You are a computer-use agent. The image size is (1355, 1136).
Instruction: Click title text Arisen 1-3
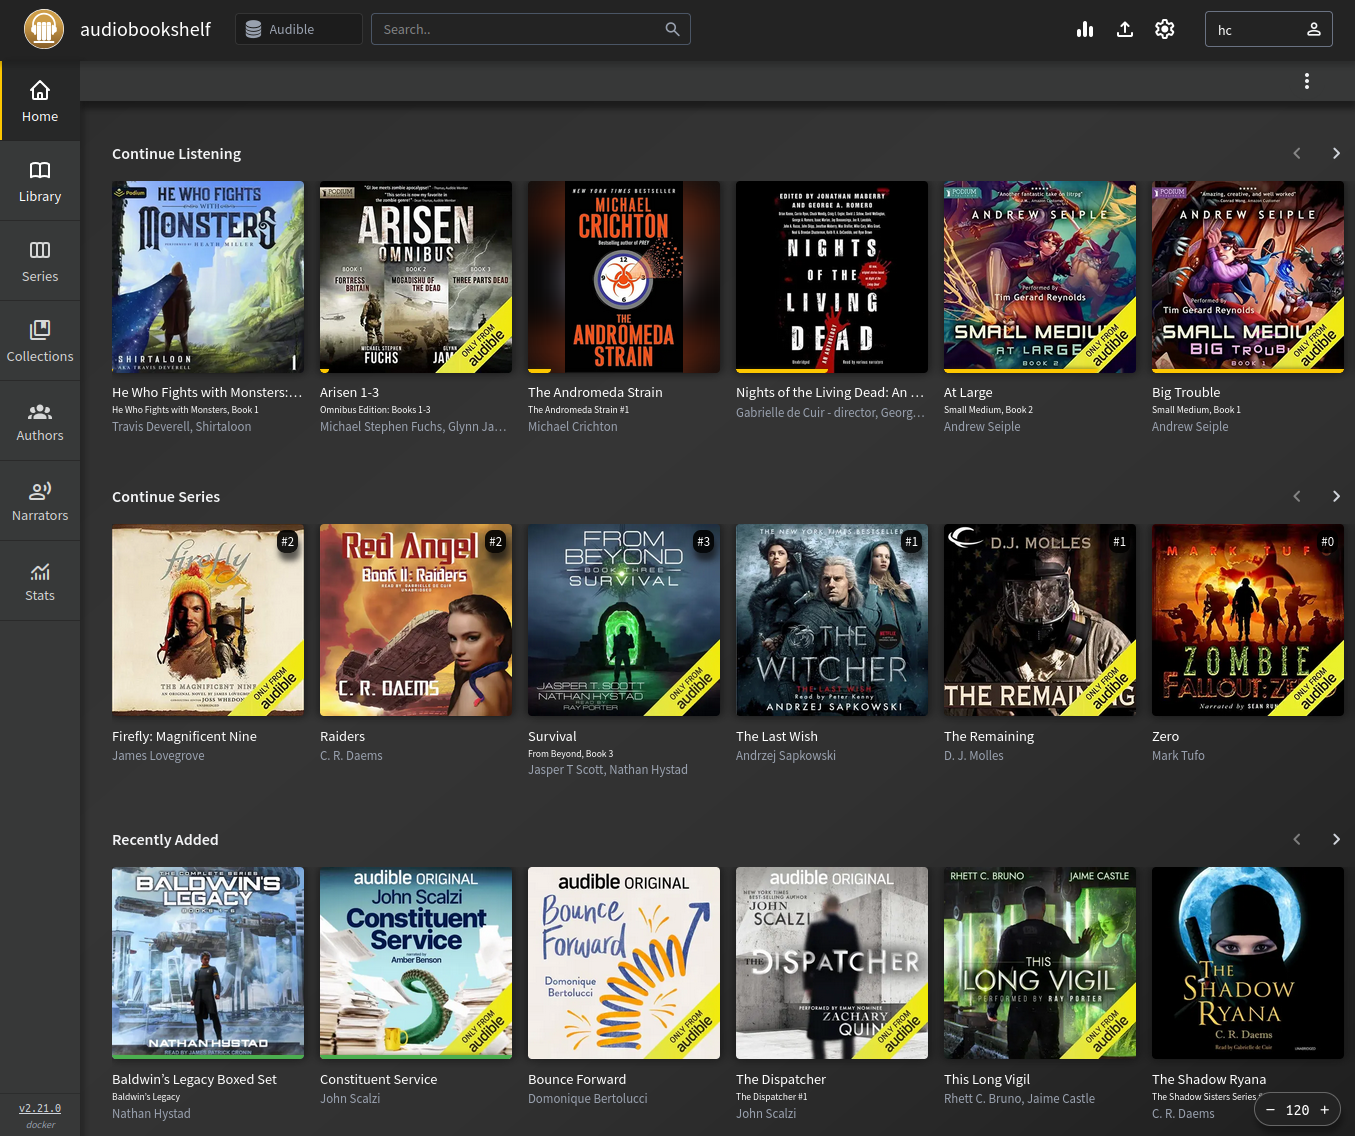tap(349, 393)
